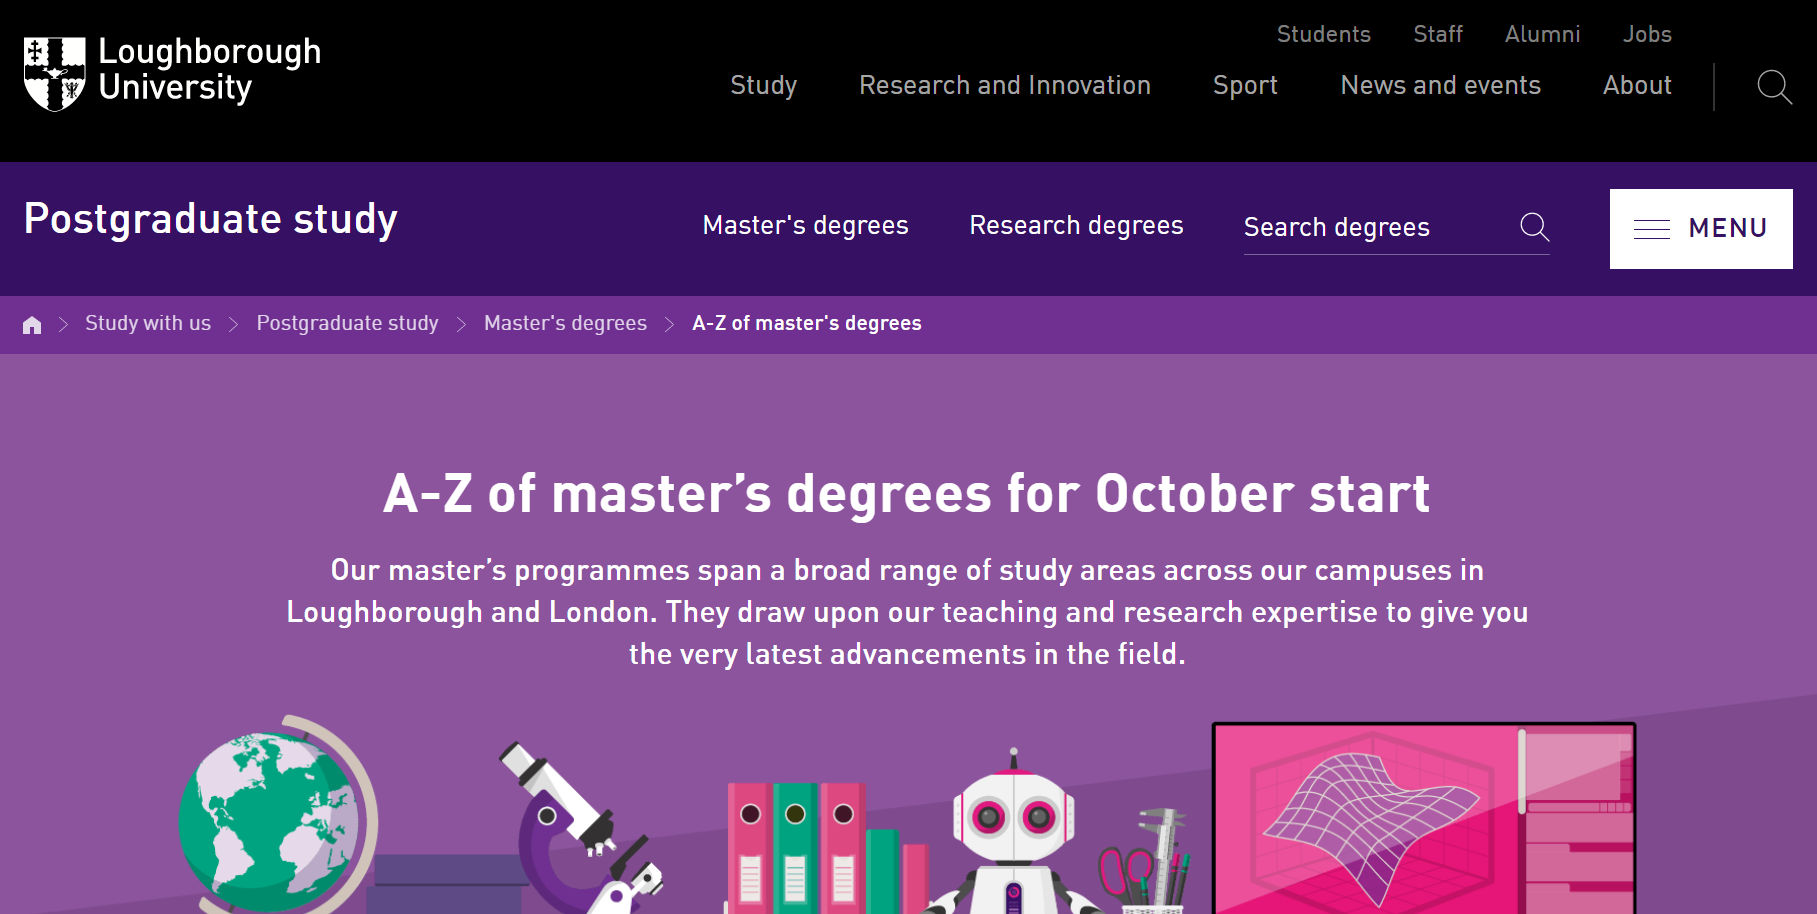The width and height of the screenshot is (1817, 914).
Task: Click the Students link at top
Action: pyautogui.click(x=1323, y=34)
